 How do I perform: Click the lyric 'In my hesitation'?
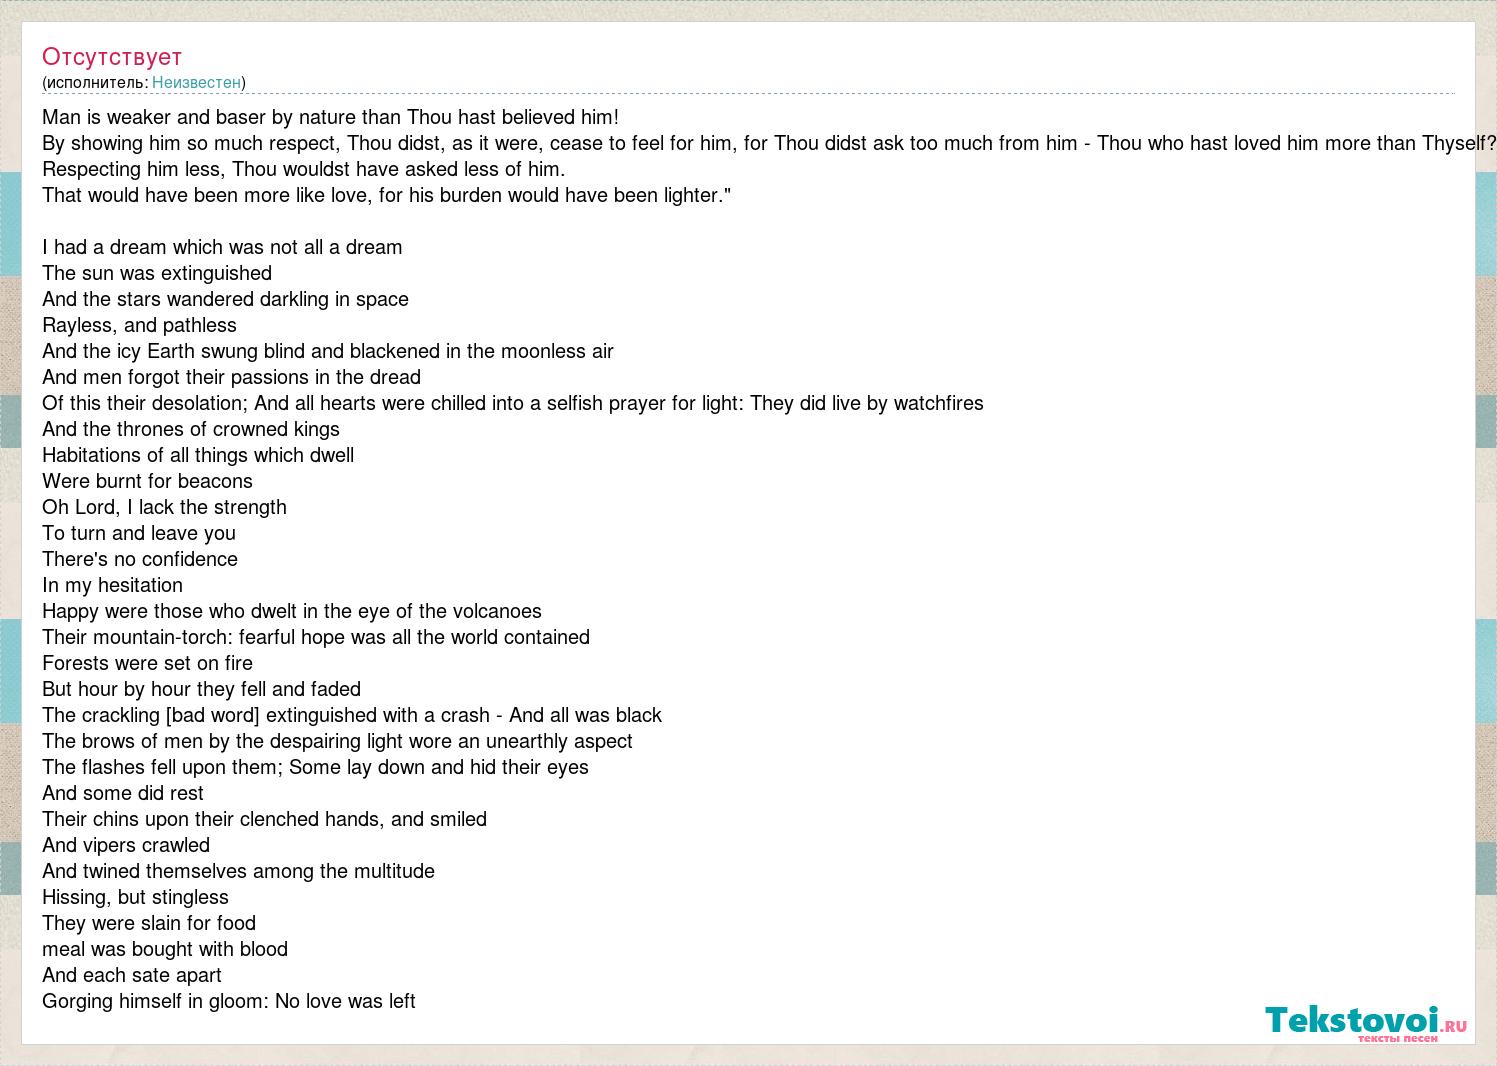click(112, 585)
